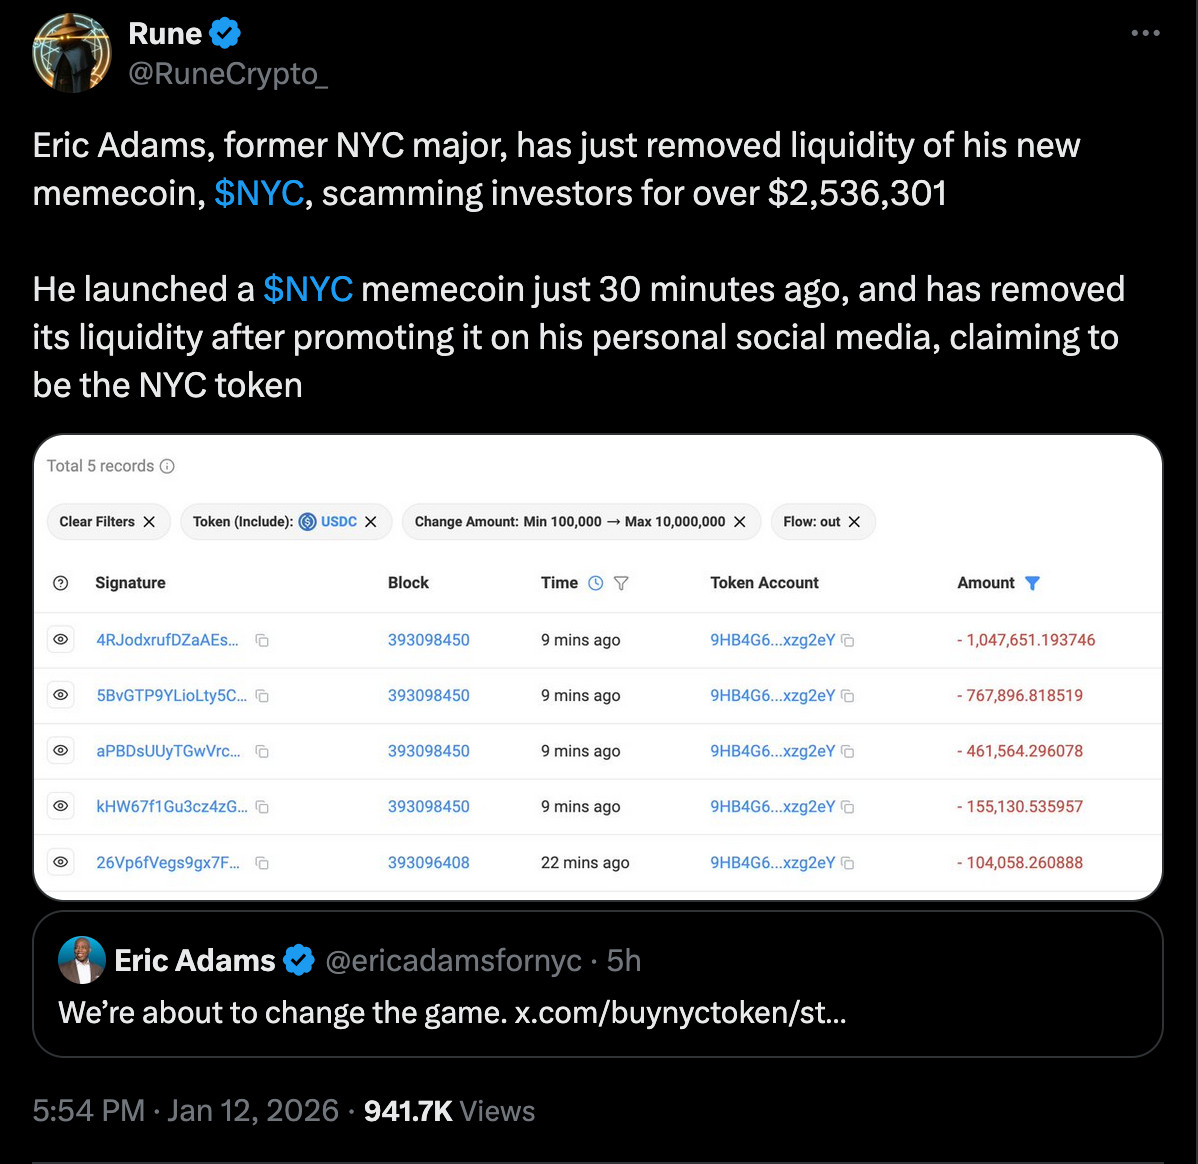Toggle eye icon for 26Vp6fVegs9gx7F row

(61, 862)
